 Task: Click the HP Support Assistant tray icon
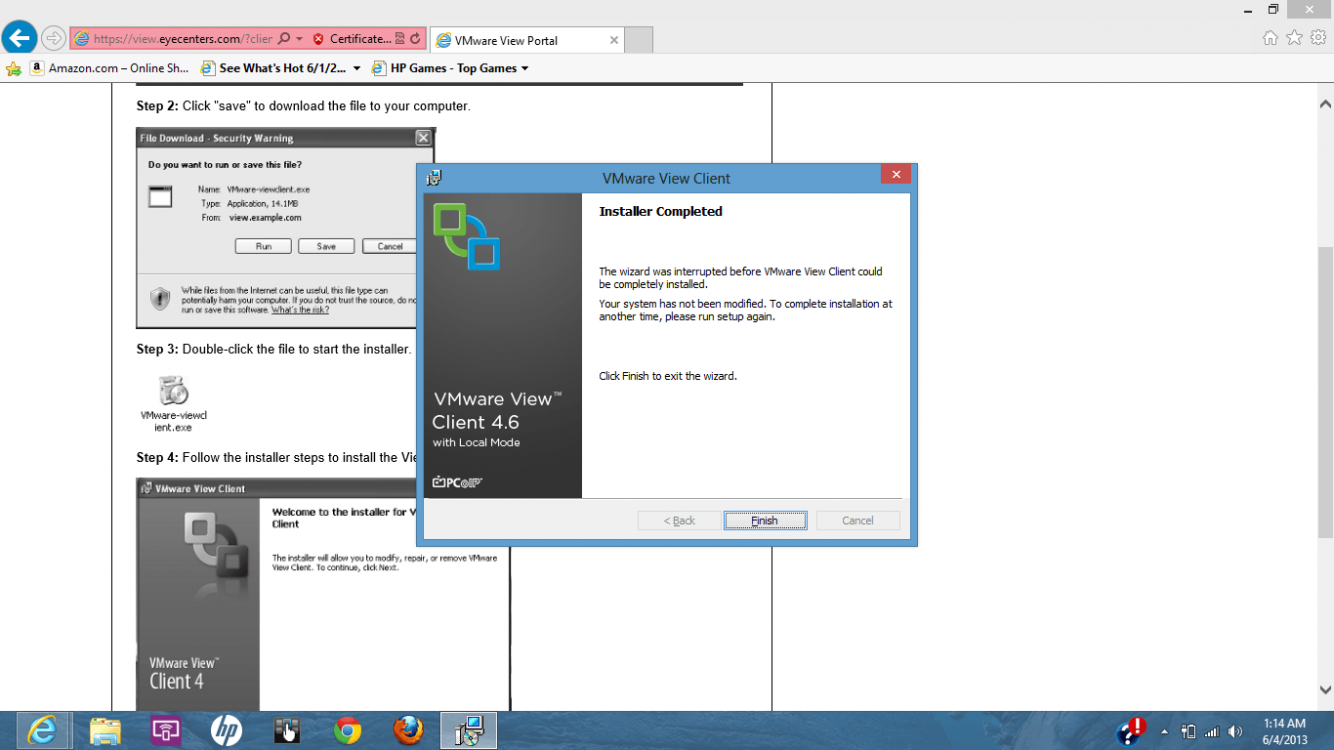coord(1131,731)
